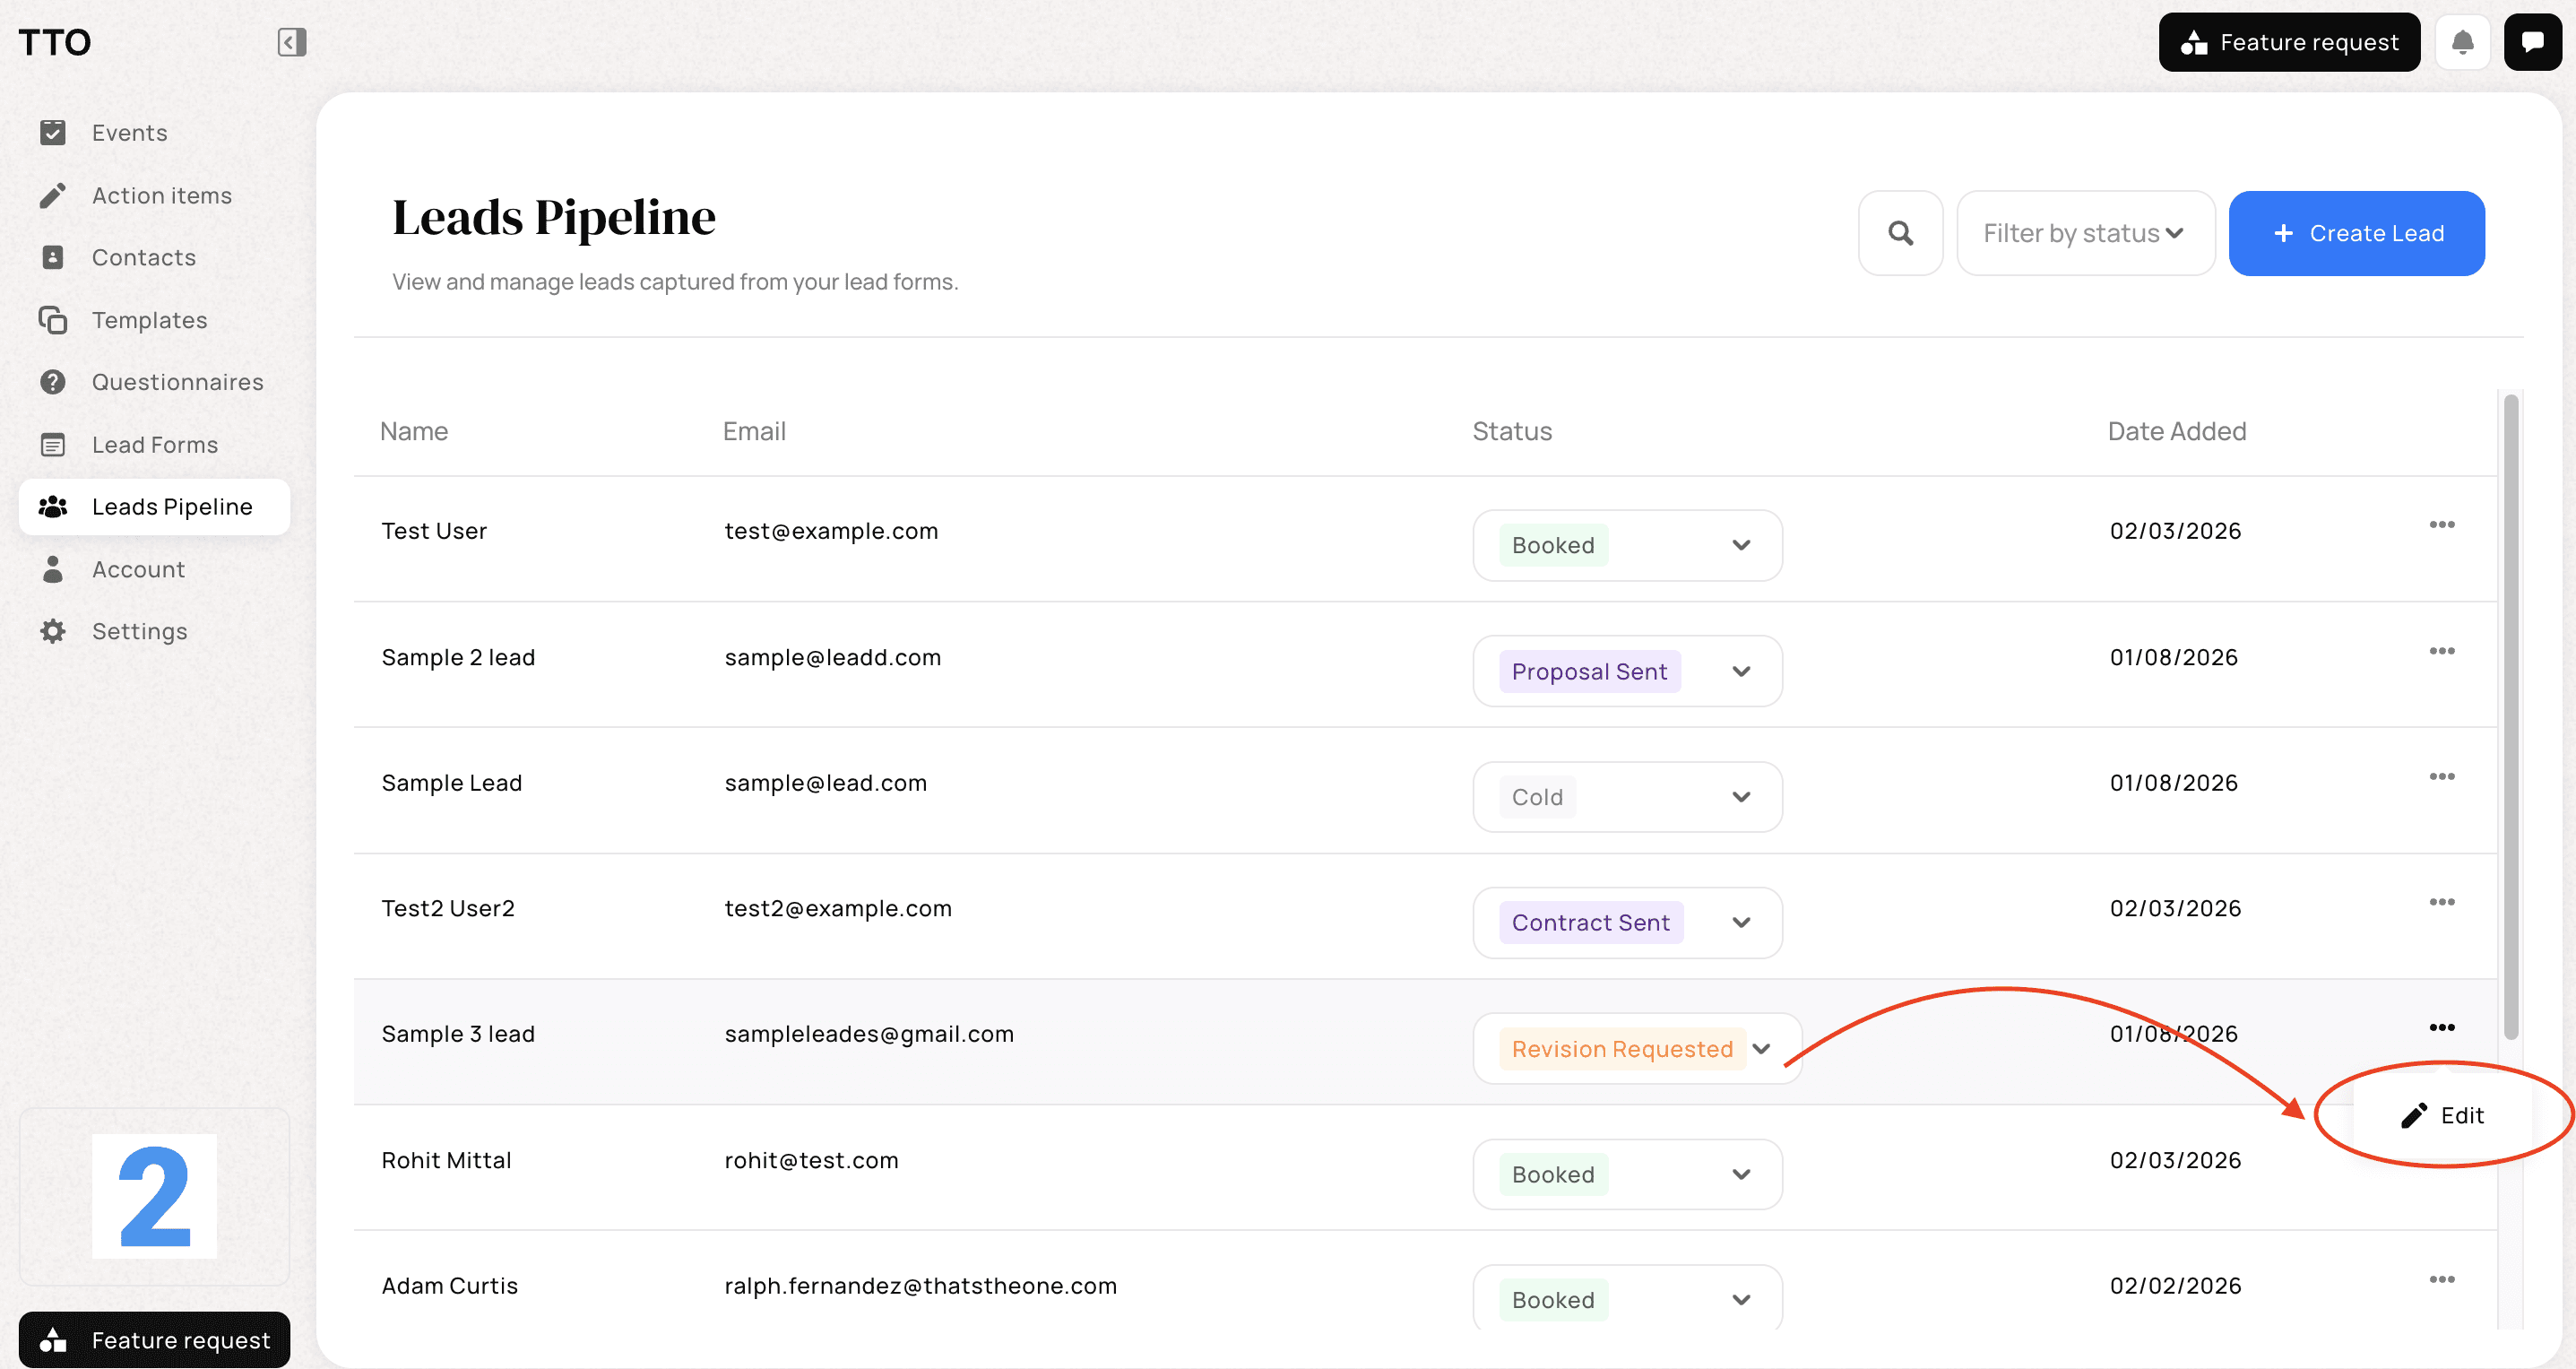Click three dots on Sample 3 lead

tap(2441, 1028)
